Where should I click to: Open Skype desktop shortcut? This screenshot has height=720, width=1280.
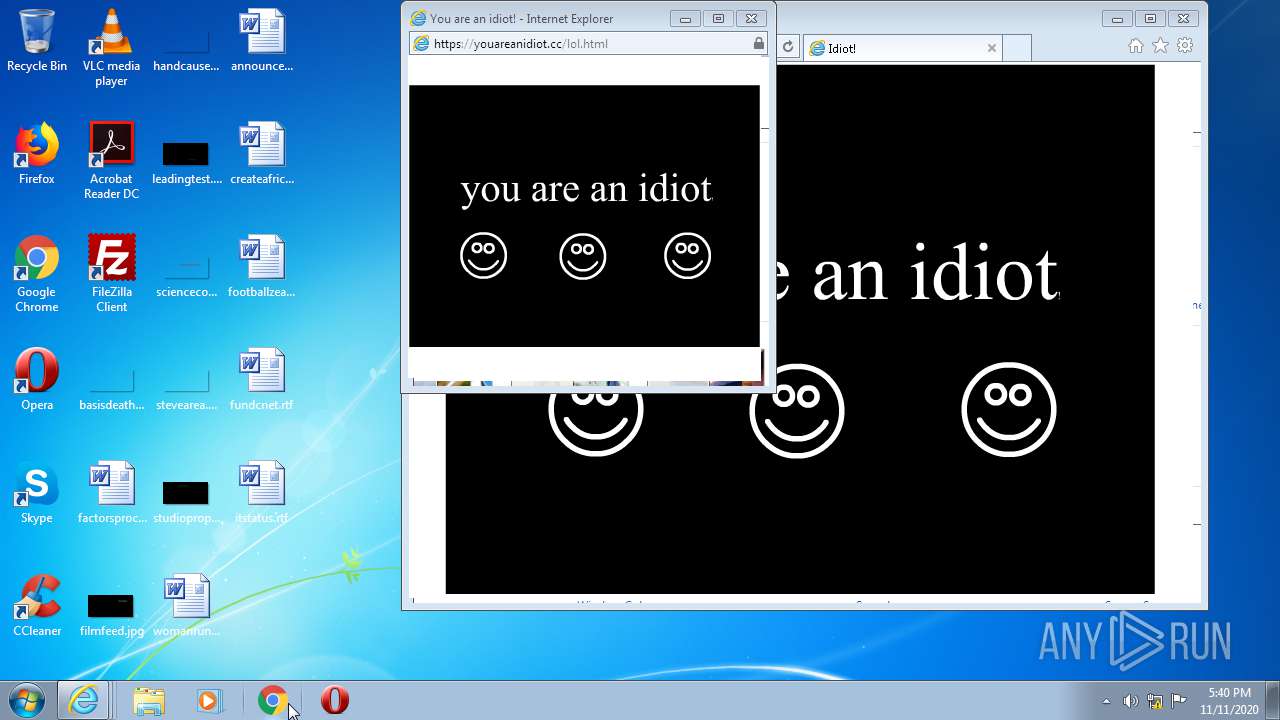tap(37, 492)
